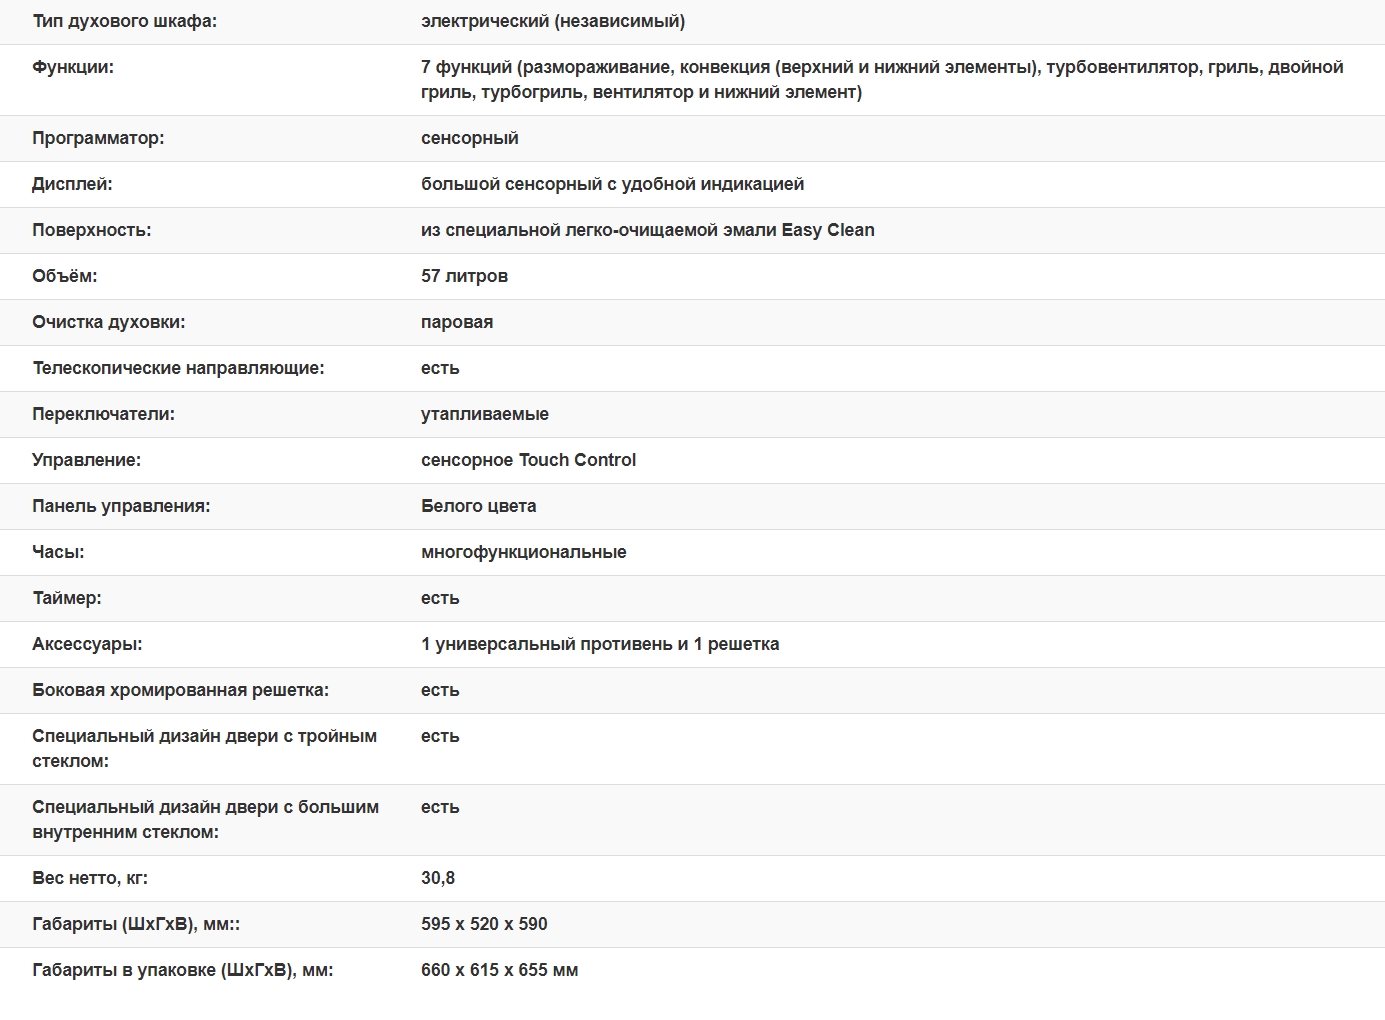Click the '7 функций' description text
1385x1020 pixels.
[x=881, y=79]
